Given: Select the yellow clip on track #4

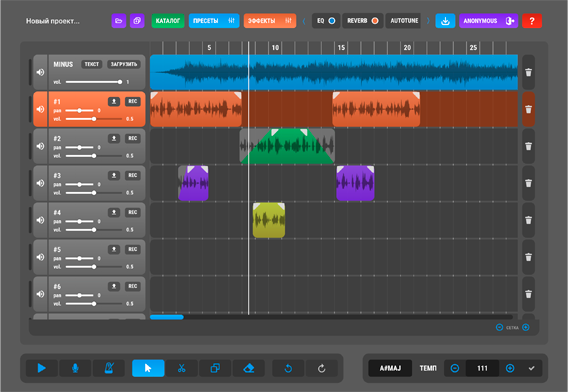Looking at the screenshot, I should tap(269, 220).
